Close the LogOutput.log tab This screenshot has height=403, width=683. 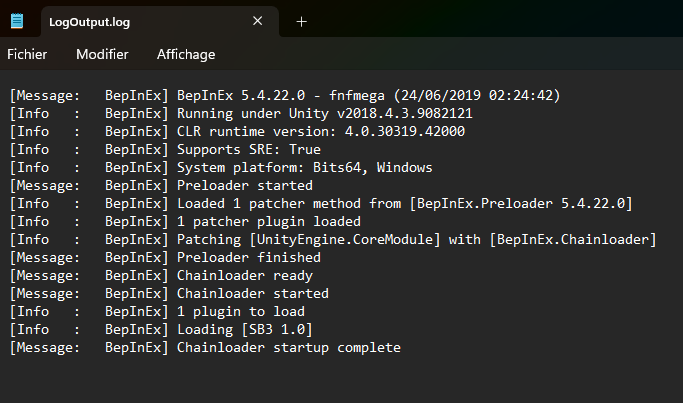tap(258, 21)
